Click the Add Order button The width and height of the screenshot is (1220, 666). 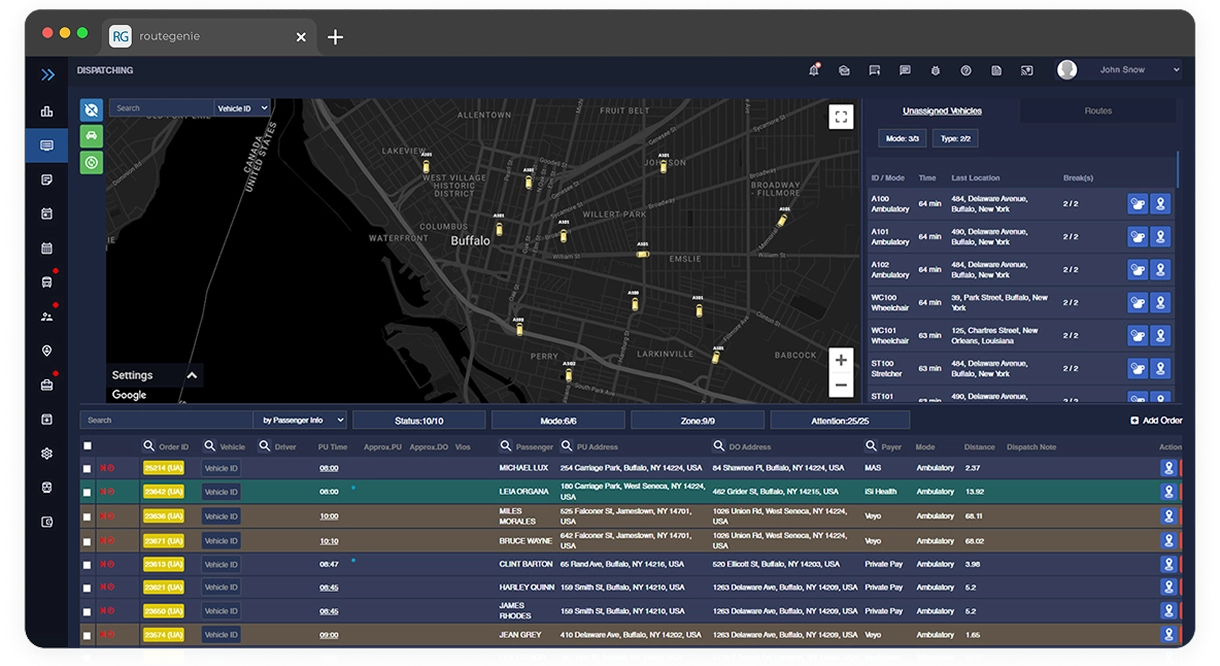pos(1155,418)
